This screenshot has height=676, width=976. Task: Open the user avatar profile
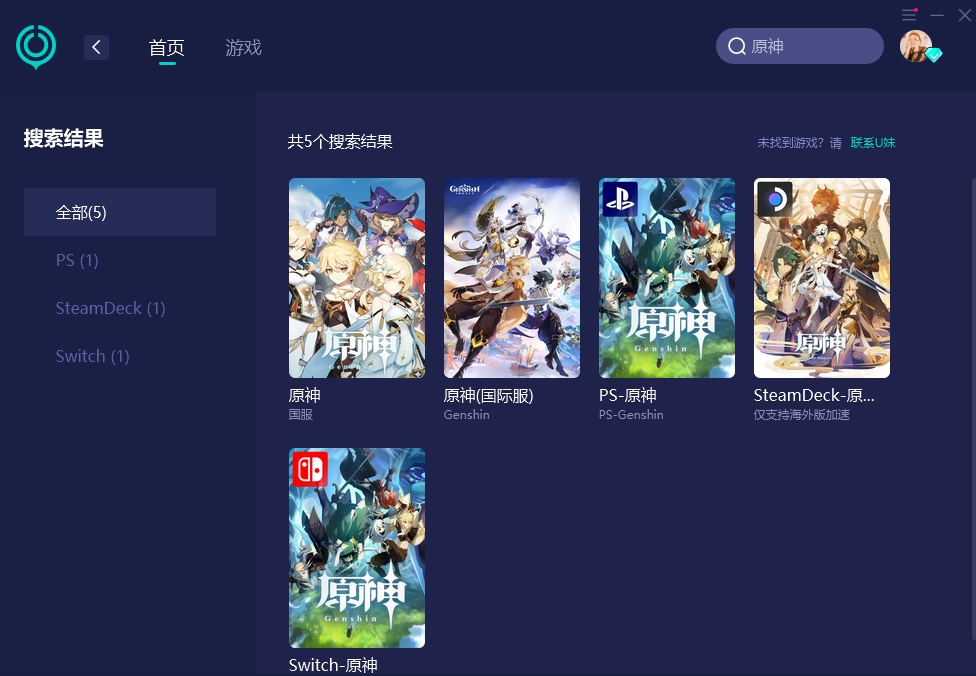[916, 46]
